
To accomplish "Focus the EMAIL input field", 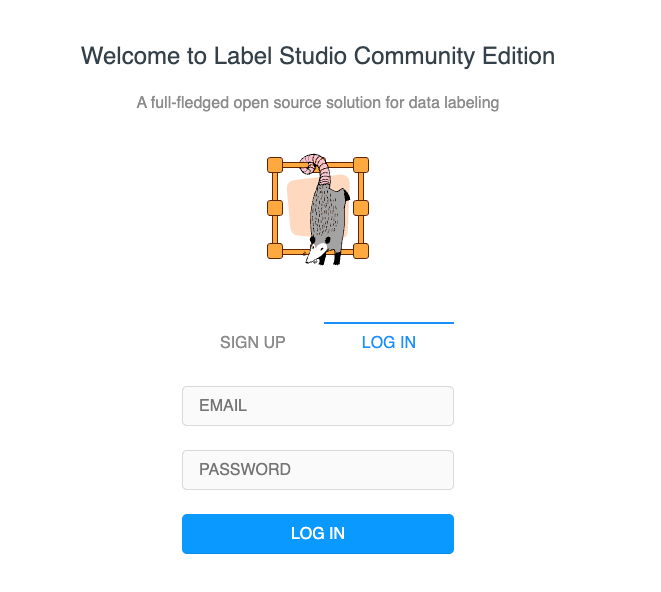I will (318, 406).
